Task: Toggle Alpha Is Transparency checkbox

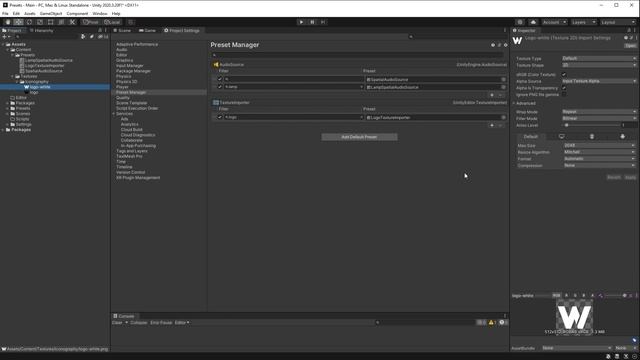Action: [x=564, y=88]
